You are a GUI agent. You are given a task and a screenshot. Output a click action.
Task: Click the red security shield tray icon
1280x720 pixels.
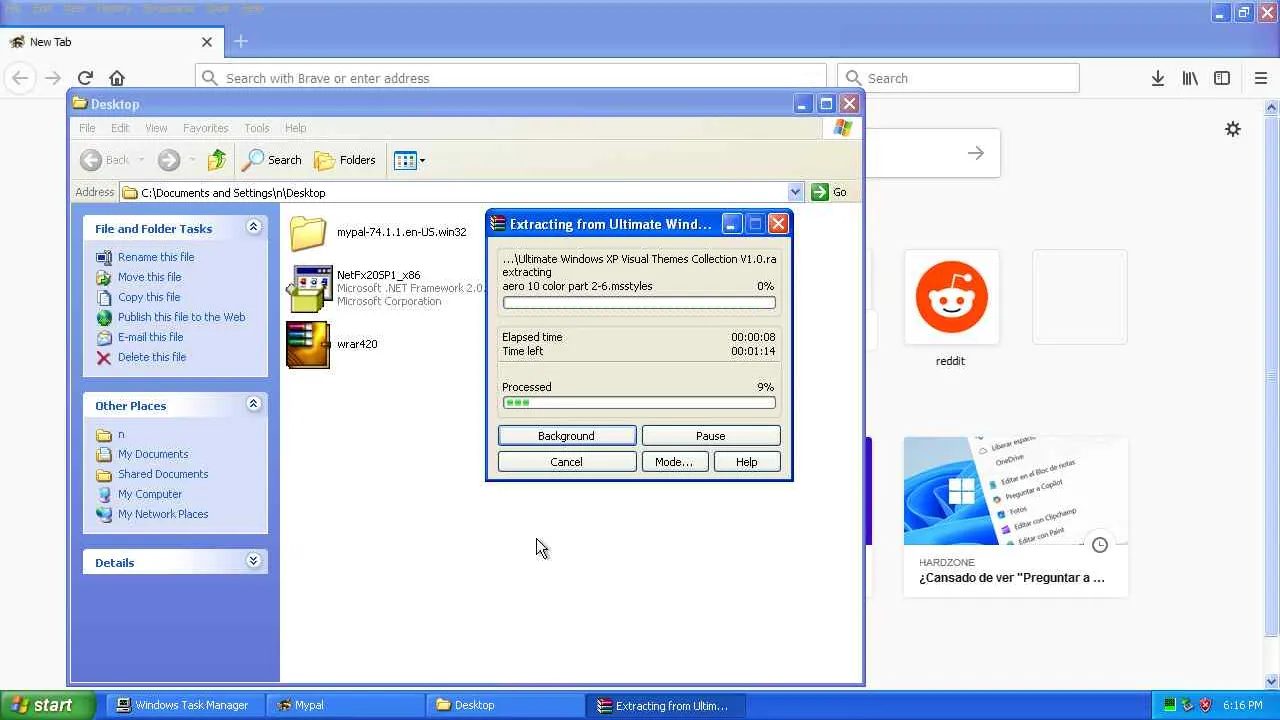pos(1205,705)
